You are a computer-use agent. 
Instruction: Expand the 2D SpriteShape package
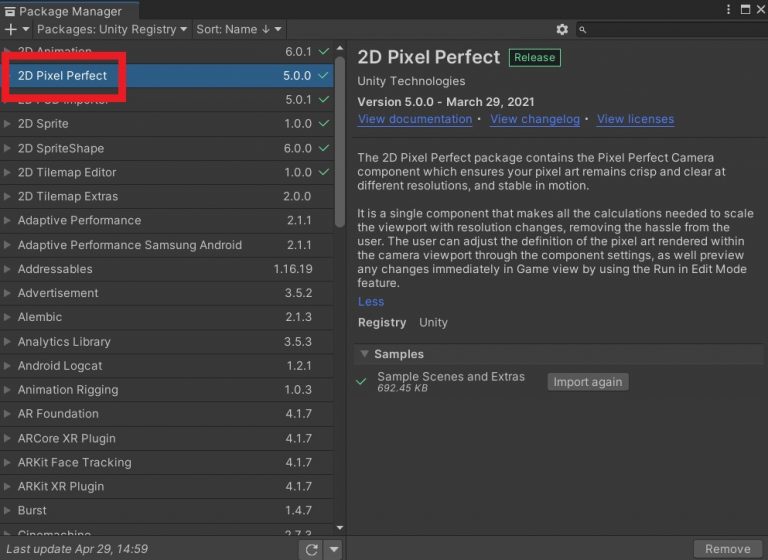tap(7, 148)
